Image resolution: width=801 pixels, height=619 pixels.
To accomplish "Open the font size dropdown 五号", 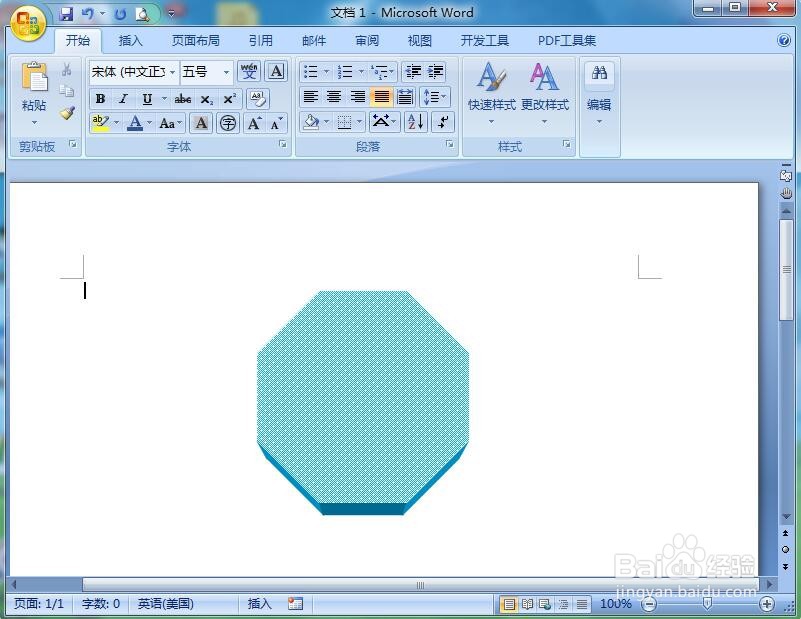I will [x=226, y=72].
